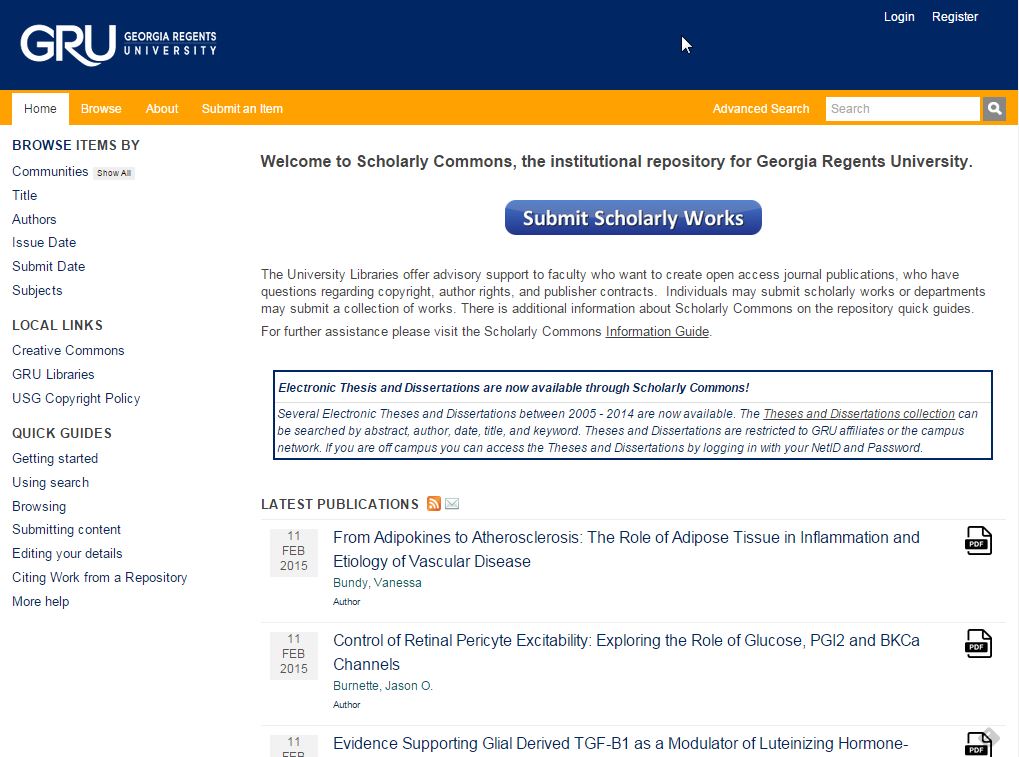Browse items by Submit Date

point(49,266)
